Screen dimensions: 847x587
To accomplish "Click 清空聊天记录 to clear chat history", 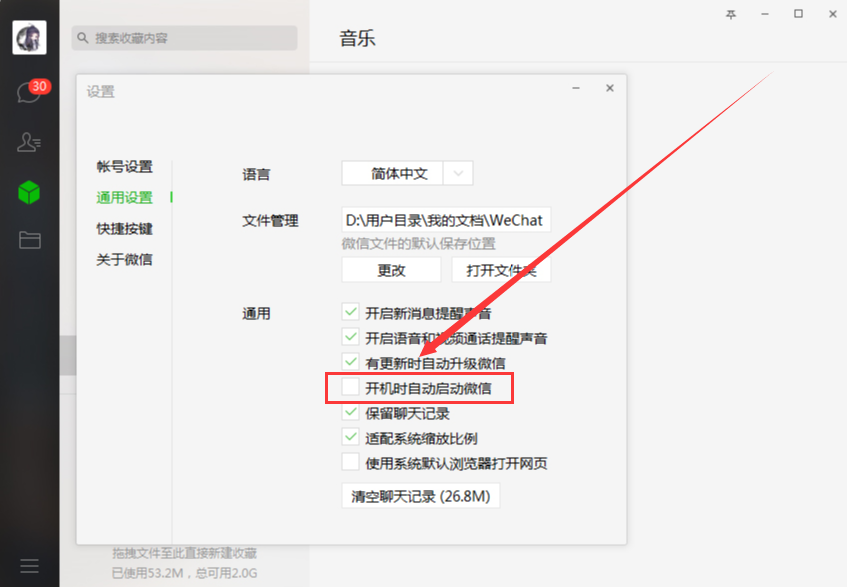I will coord(420,495).
